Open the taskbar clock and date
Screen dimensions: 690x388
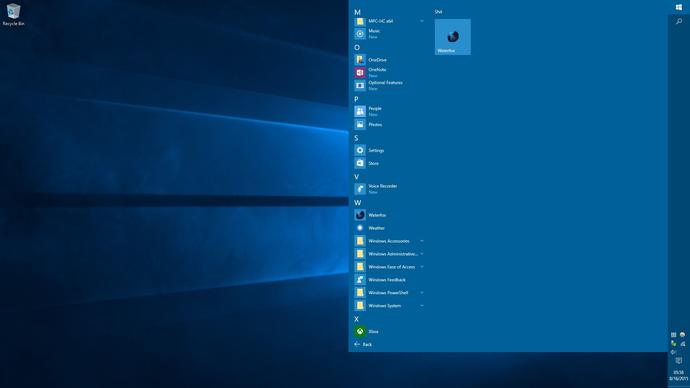pyautogui.click(x=679, y=375)
